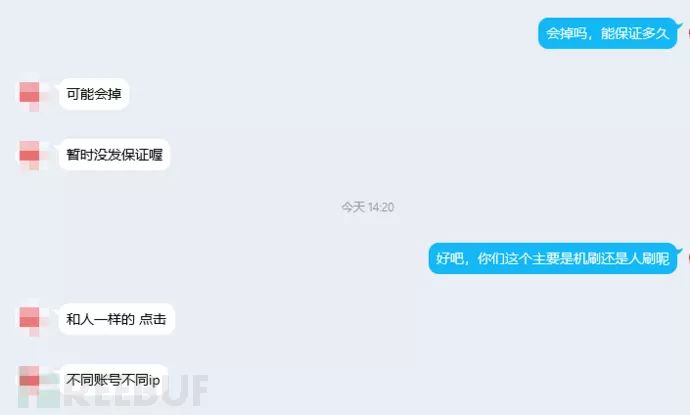Viewport: 690px width, 415px height.
Task: Select the "暂时没发保证喔" message bubble
Action: (114, 154)
